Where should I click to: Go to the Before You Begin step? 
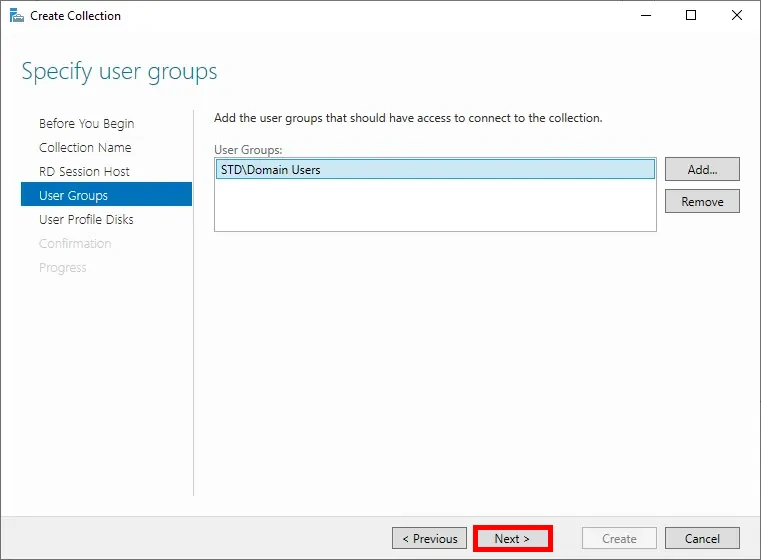coord(86,124)
